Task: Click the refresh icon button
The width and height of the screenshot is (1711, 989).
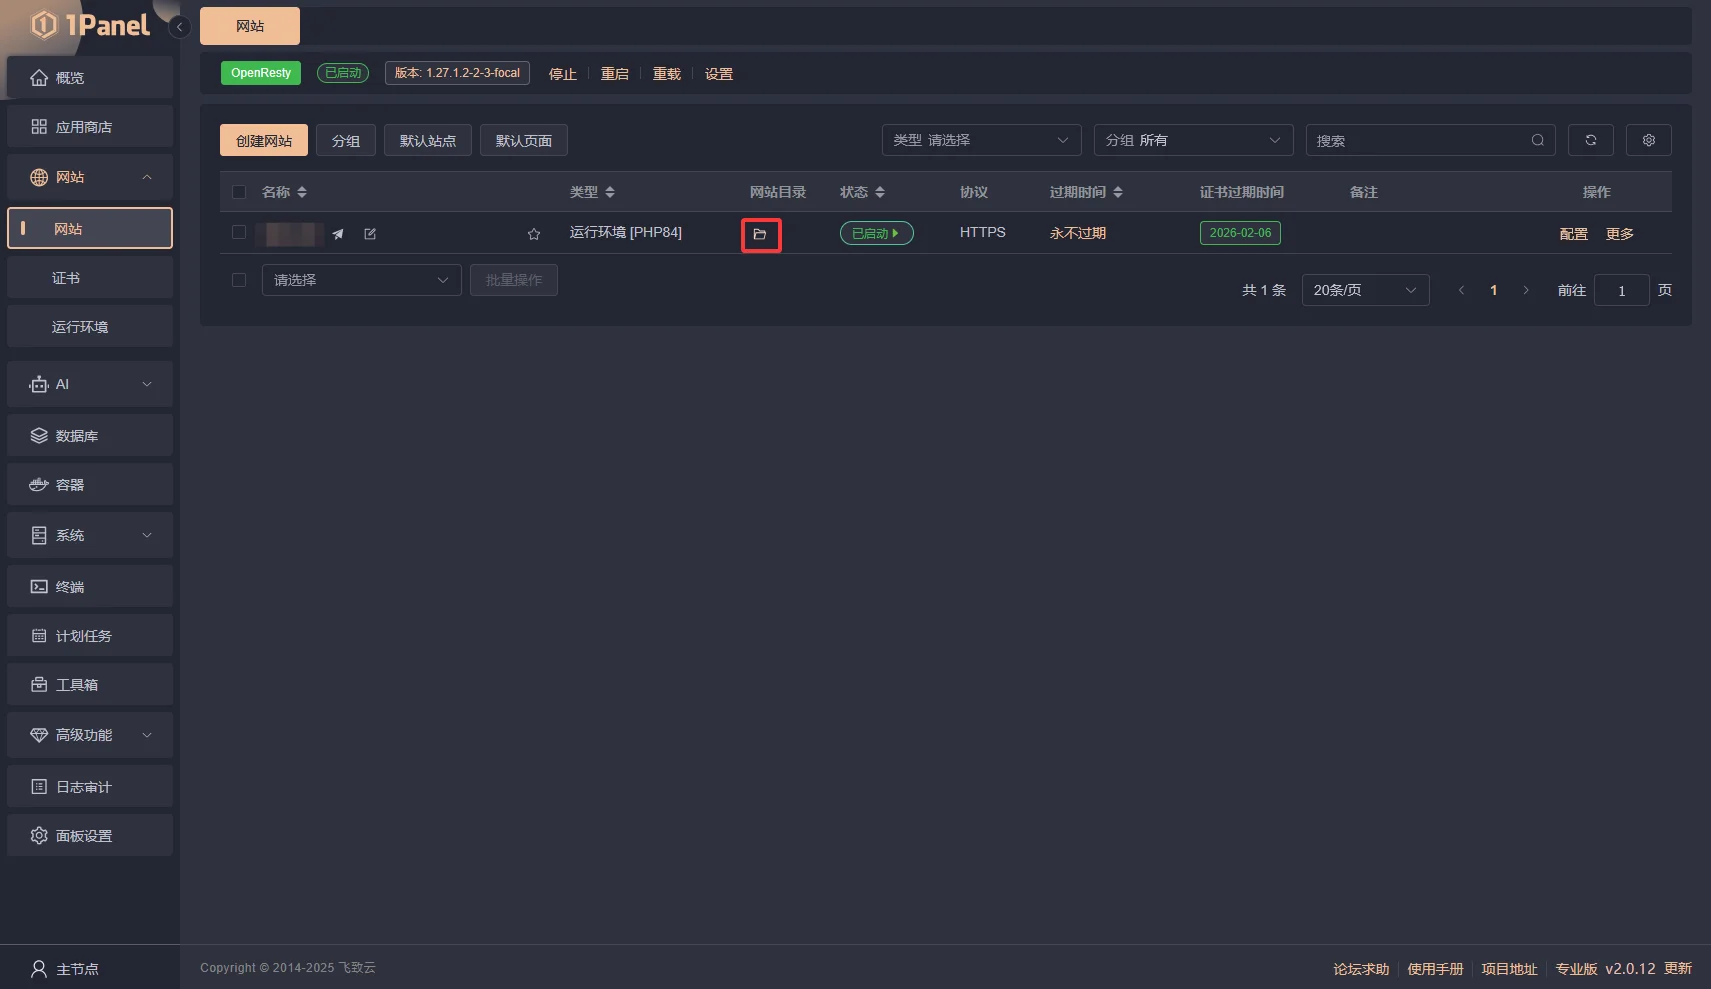Action: click(x=1590, y=140)
